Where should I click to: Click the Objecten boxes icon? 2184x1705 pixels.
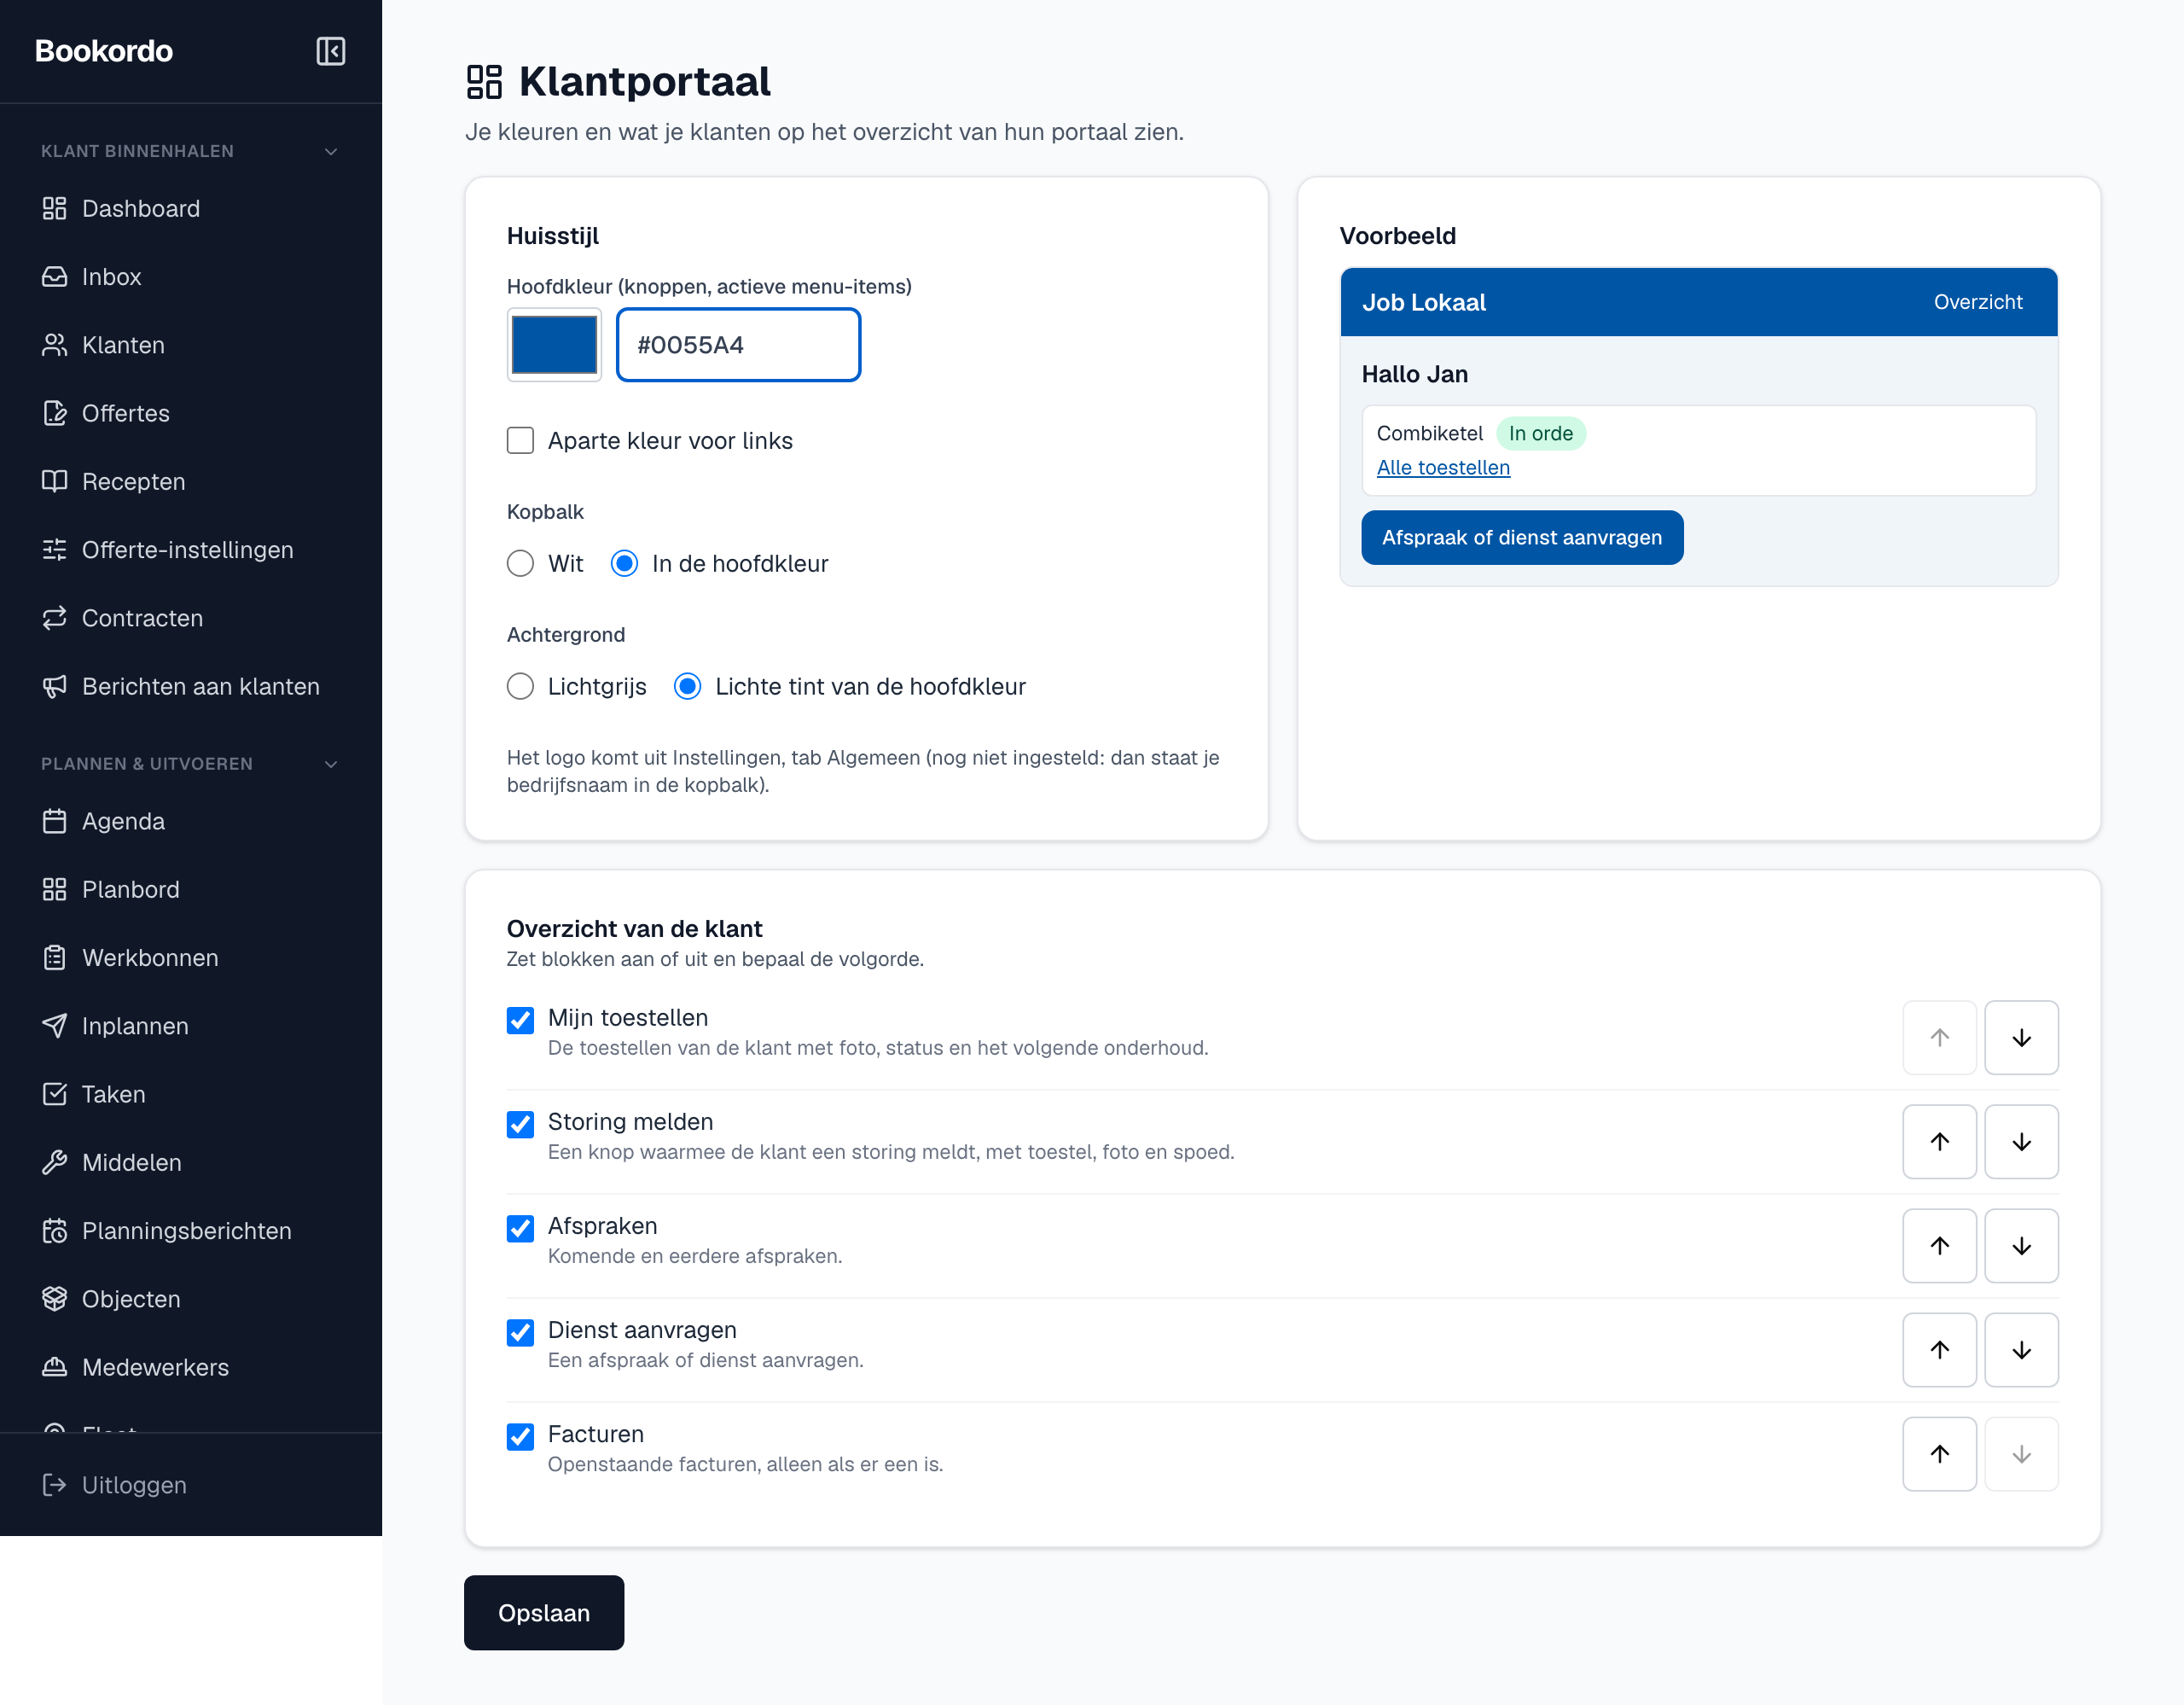pyautogui.click(x=54, y=1299)
